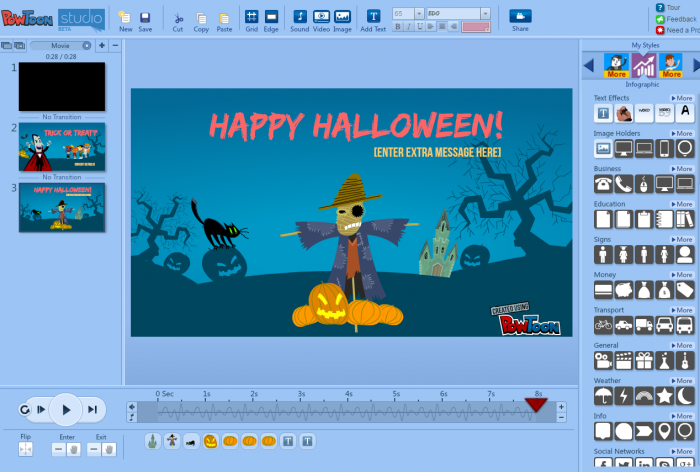The height and width of the screenshot is (472, 700).
Task: Toggle the Edge display
Action: 271,21
